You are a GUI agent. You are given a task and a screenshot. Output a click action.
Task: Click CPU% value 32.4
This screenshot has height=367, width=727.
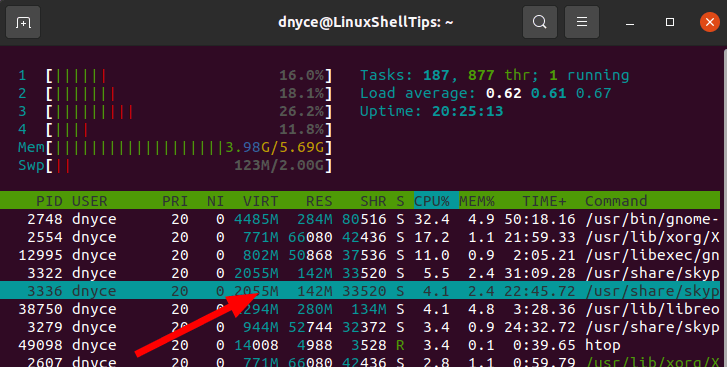[432, 219]
